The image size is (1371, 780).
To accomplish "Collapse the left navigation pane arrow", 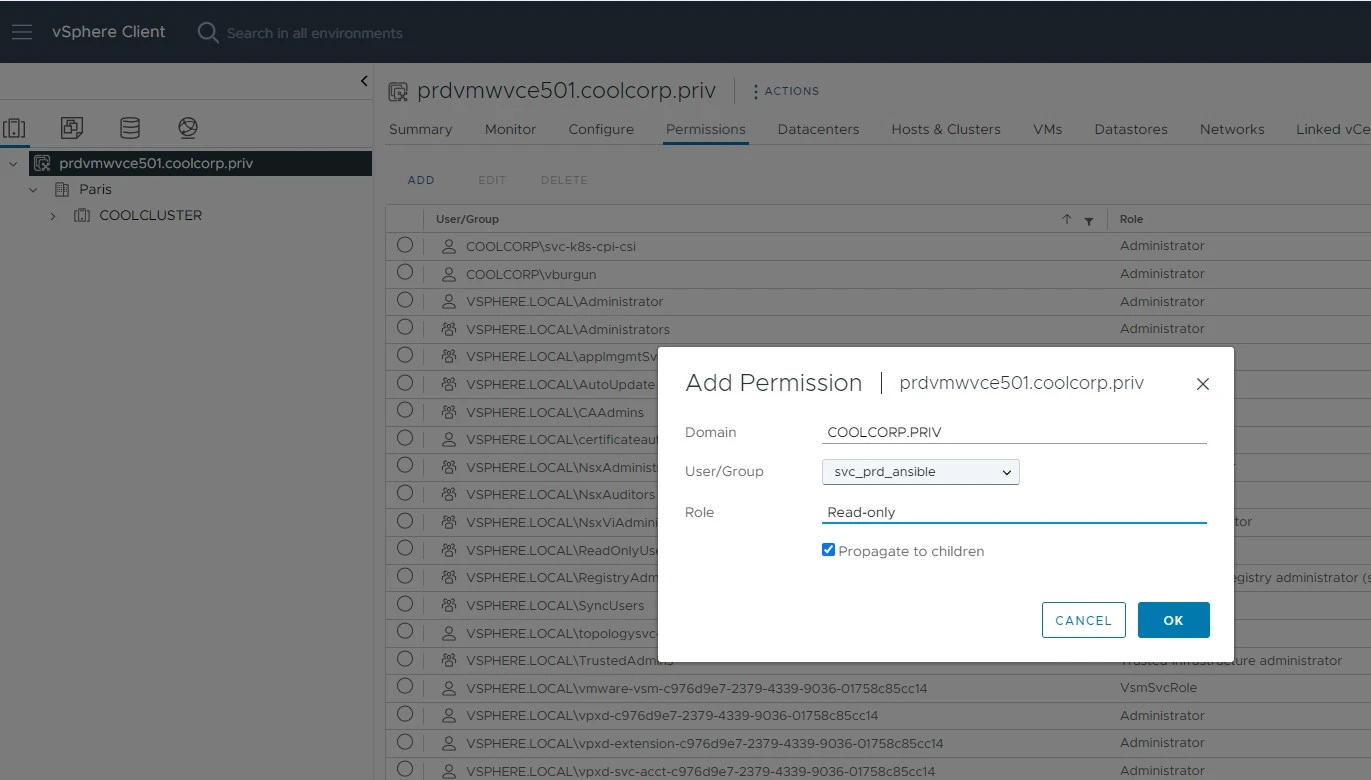I will pos(364,81).
